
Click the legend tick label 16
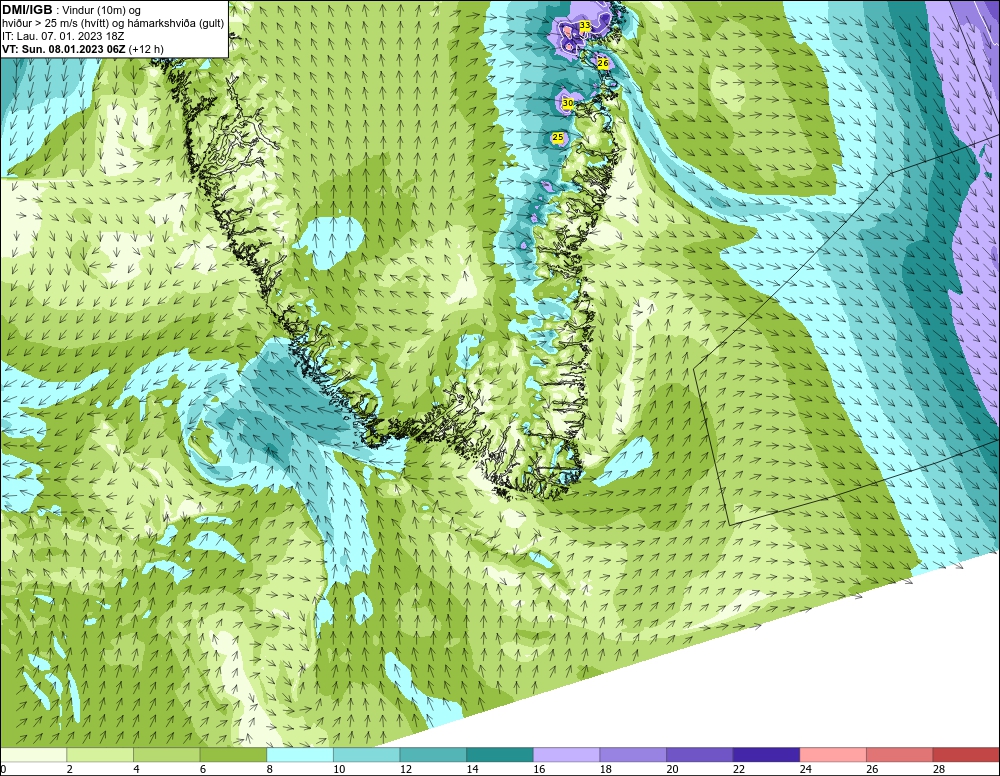coord(539,769)
